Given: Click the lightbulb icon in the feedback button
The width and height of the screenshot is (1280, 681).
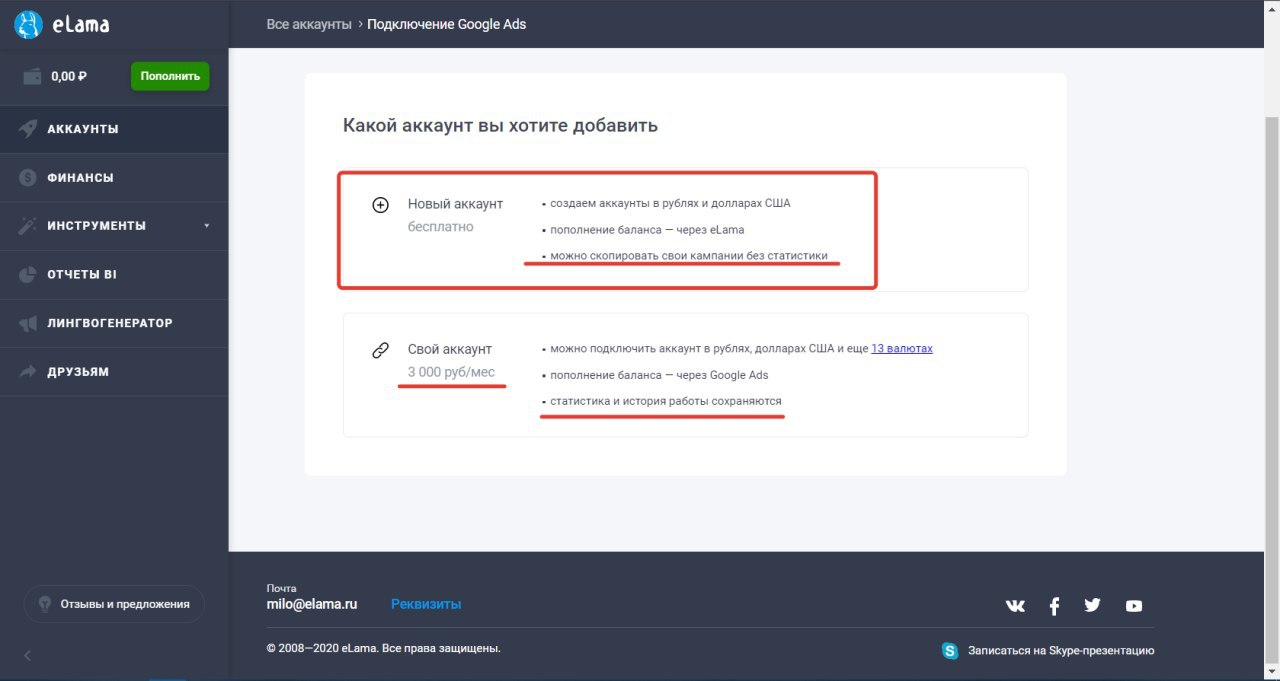Looking at the screenshot, I should pos(45,604).
